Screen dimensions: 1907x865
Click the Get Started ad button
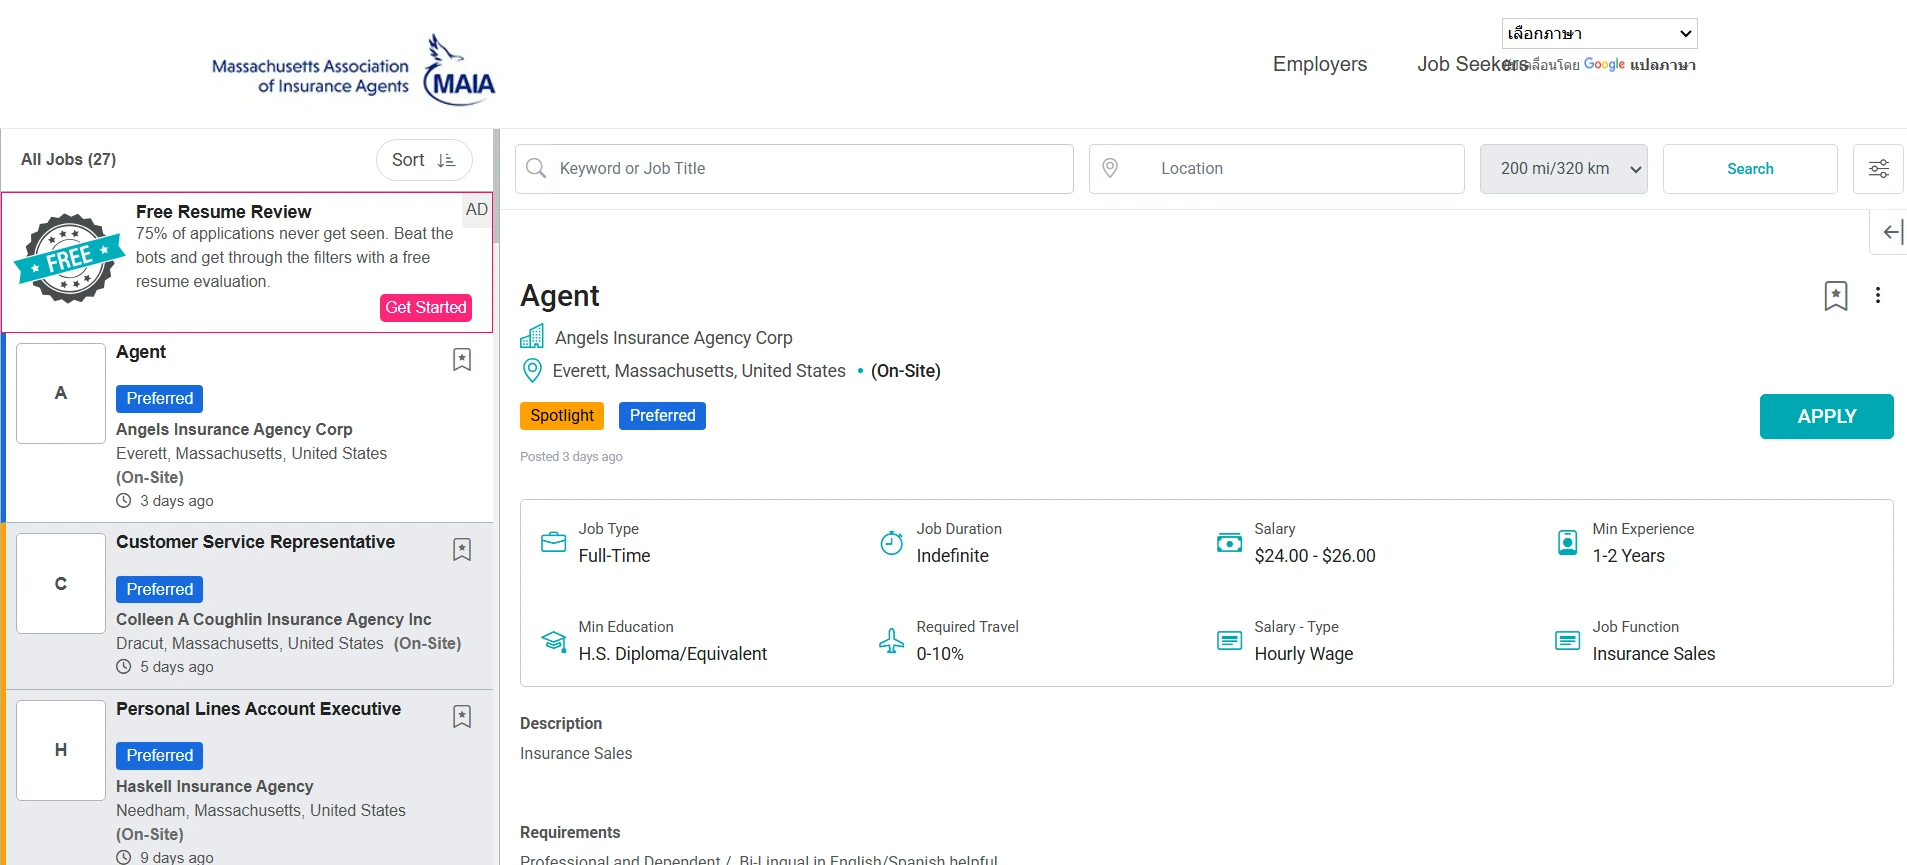pos(426,307)
